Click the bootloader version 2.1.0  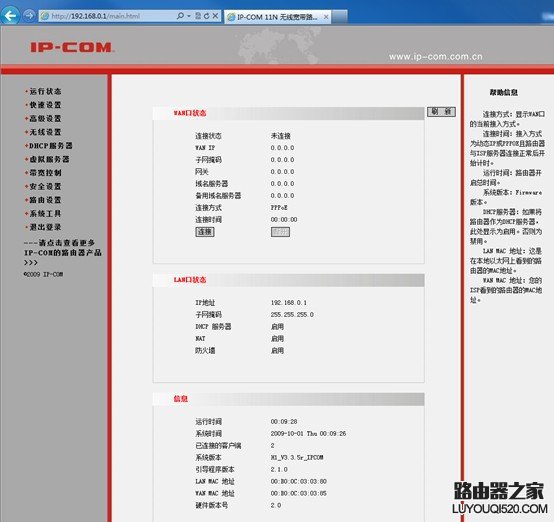coord(279,469)
